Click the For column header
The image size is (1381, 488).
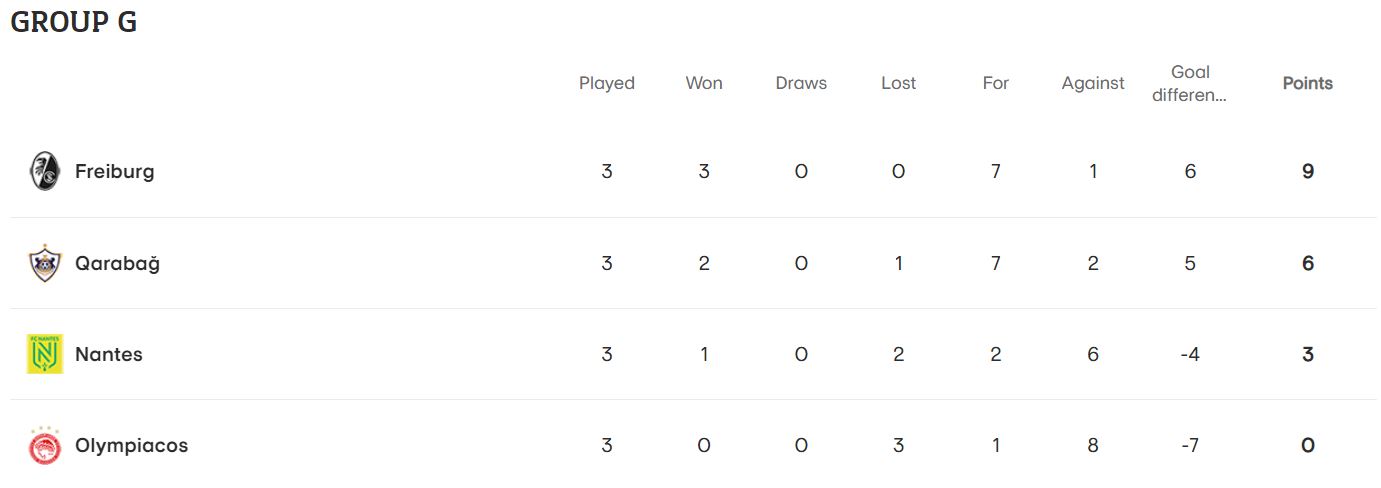(995, 83)
